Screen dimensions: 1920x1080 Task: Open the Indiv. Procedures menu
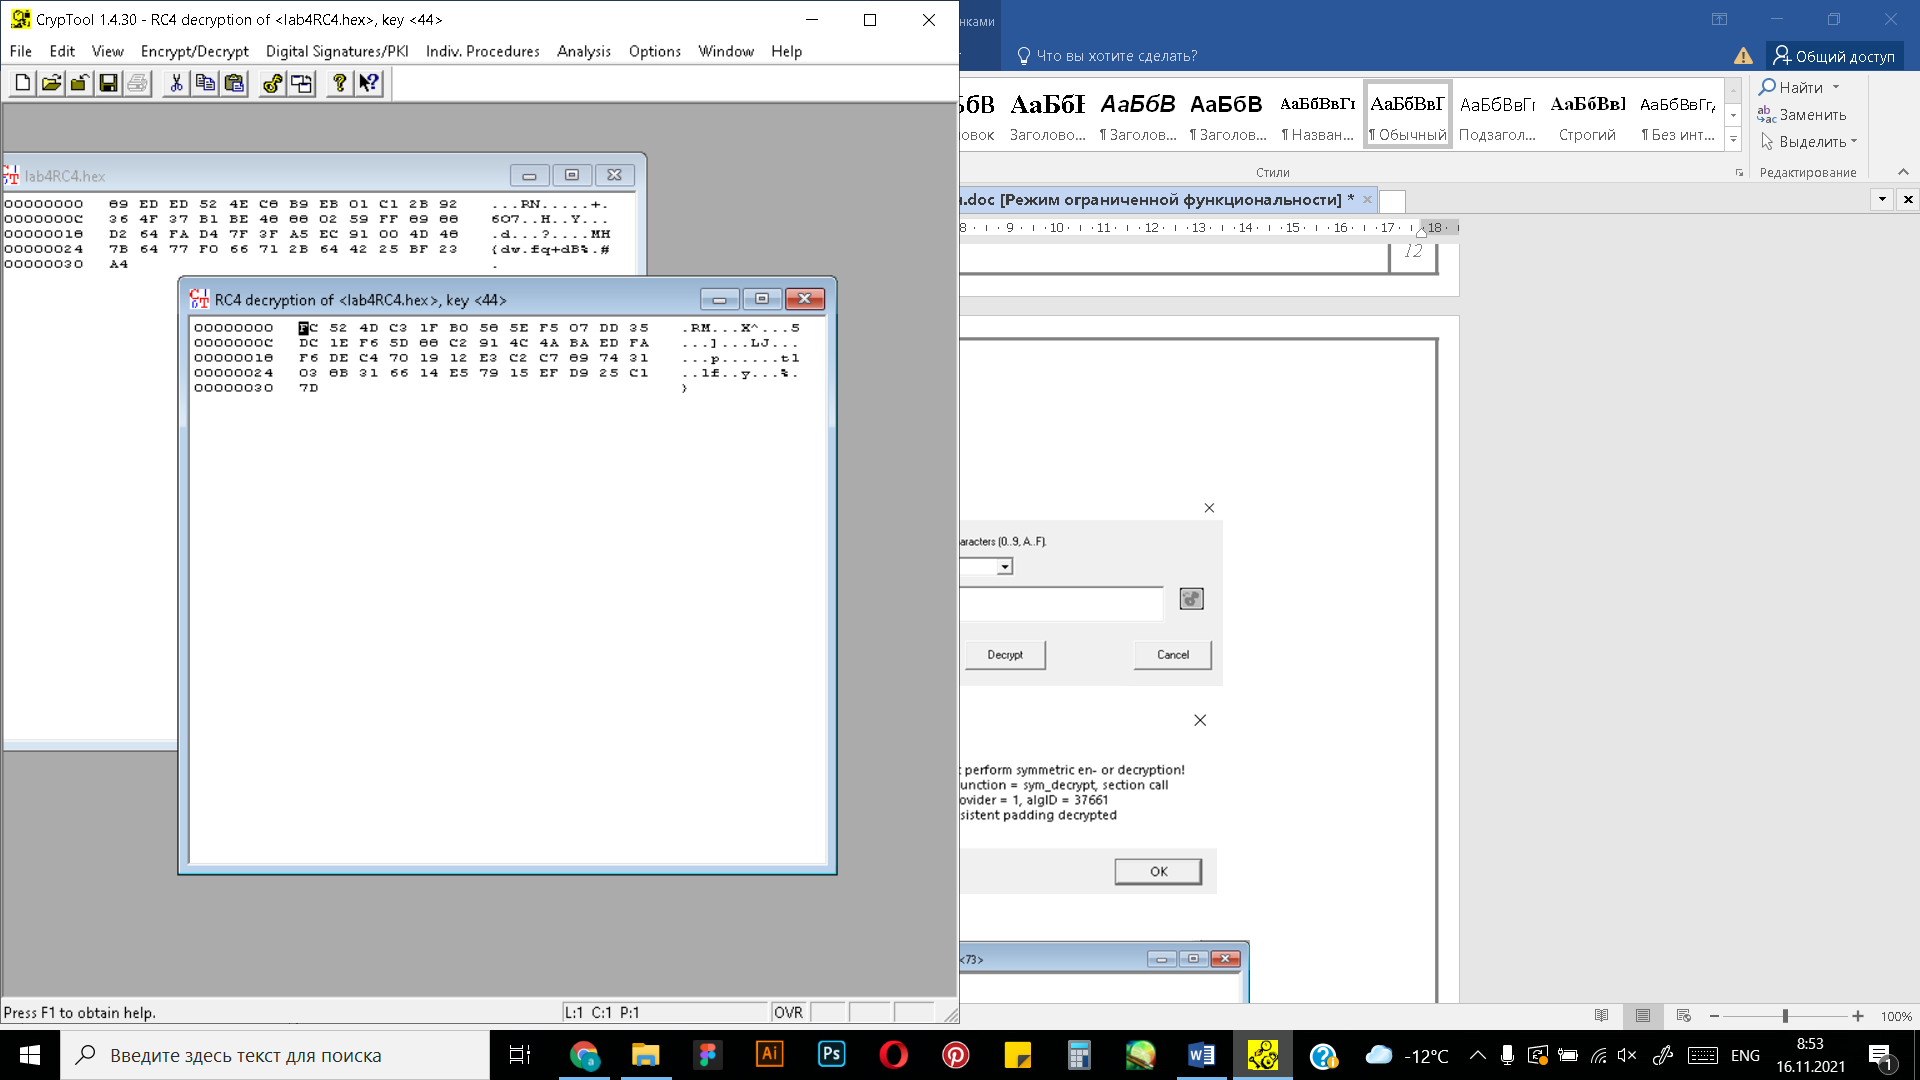[x=483, y=51]
